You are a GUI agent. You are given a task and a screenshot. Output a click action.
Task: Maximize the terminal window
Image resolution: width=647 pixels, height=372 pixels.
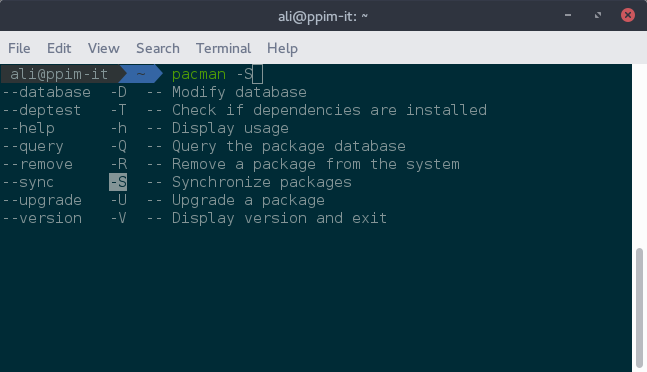point(597,15)
